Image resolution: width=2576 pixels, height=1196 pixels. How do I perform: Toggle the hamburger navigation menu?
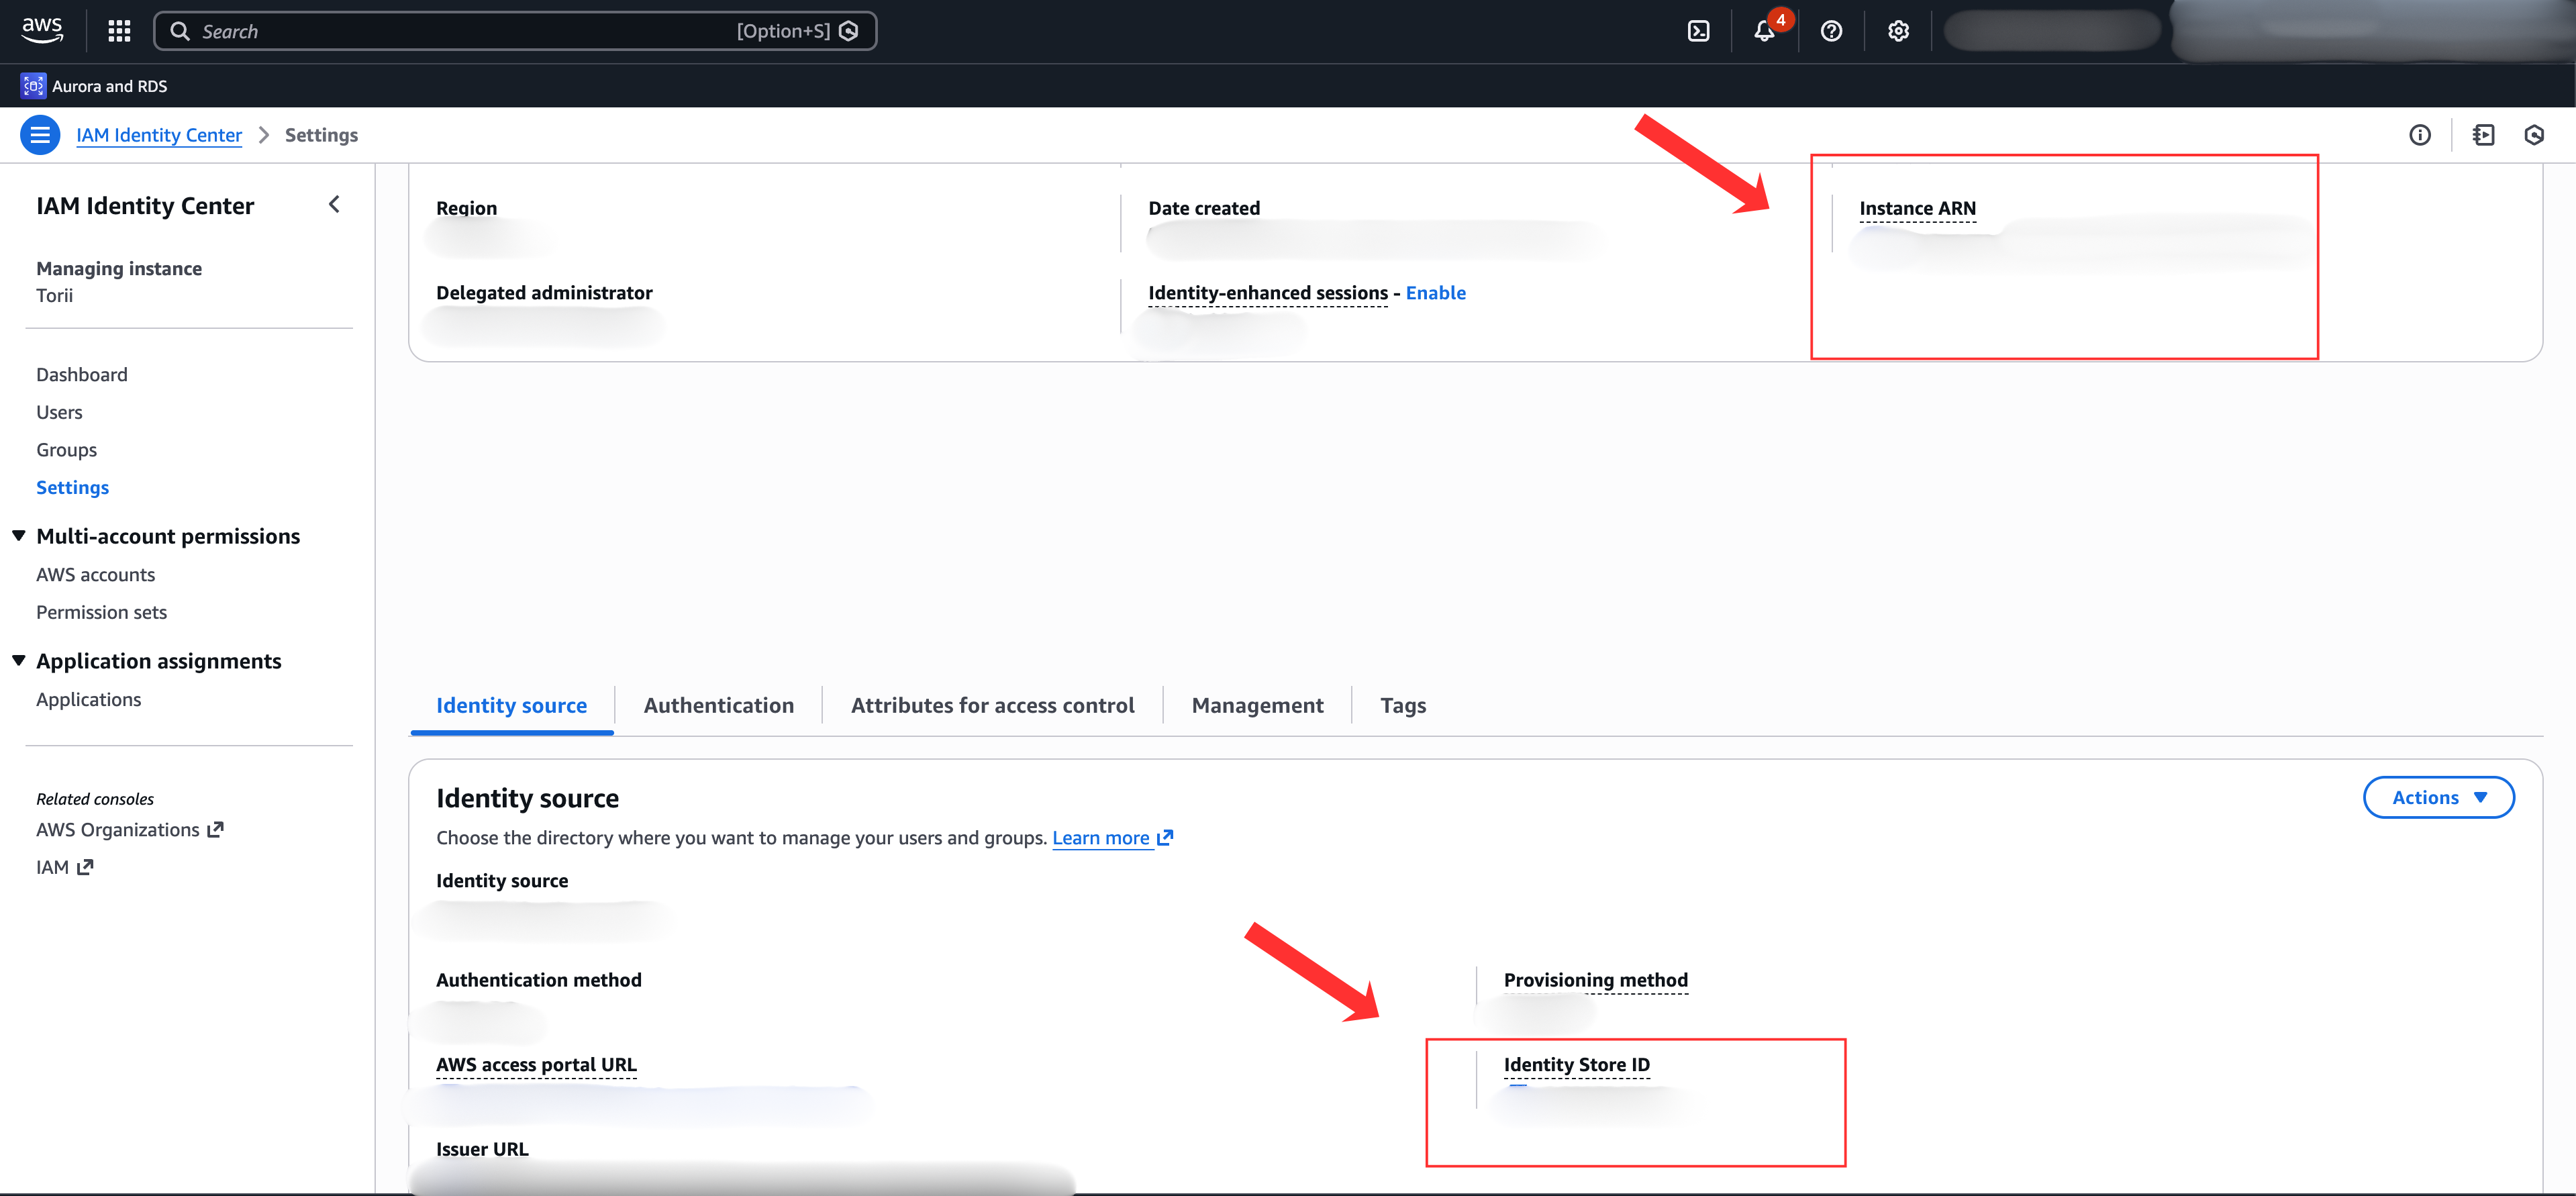coord(40,135)
